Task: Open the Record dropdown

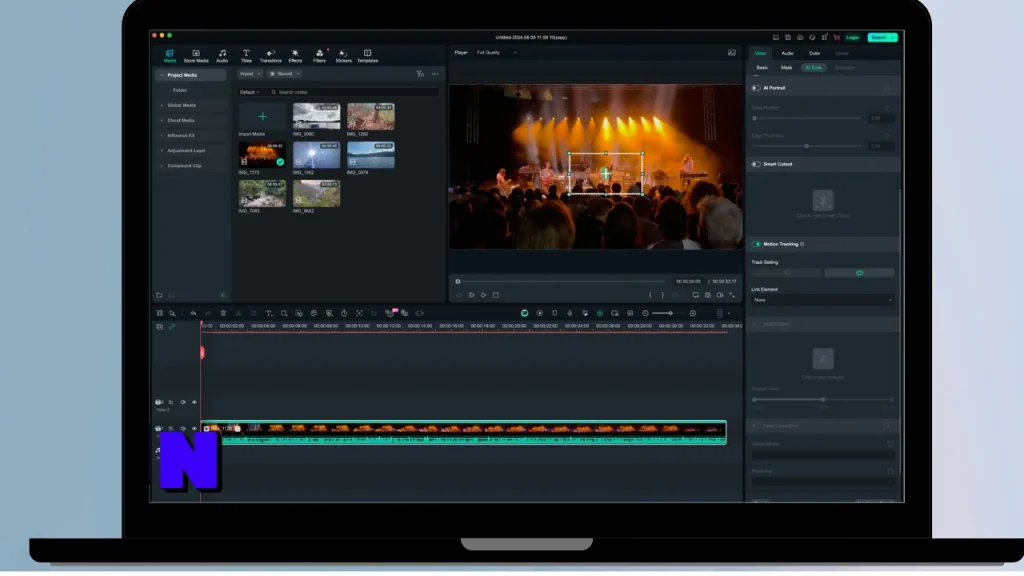Action: tap(285, 74)
